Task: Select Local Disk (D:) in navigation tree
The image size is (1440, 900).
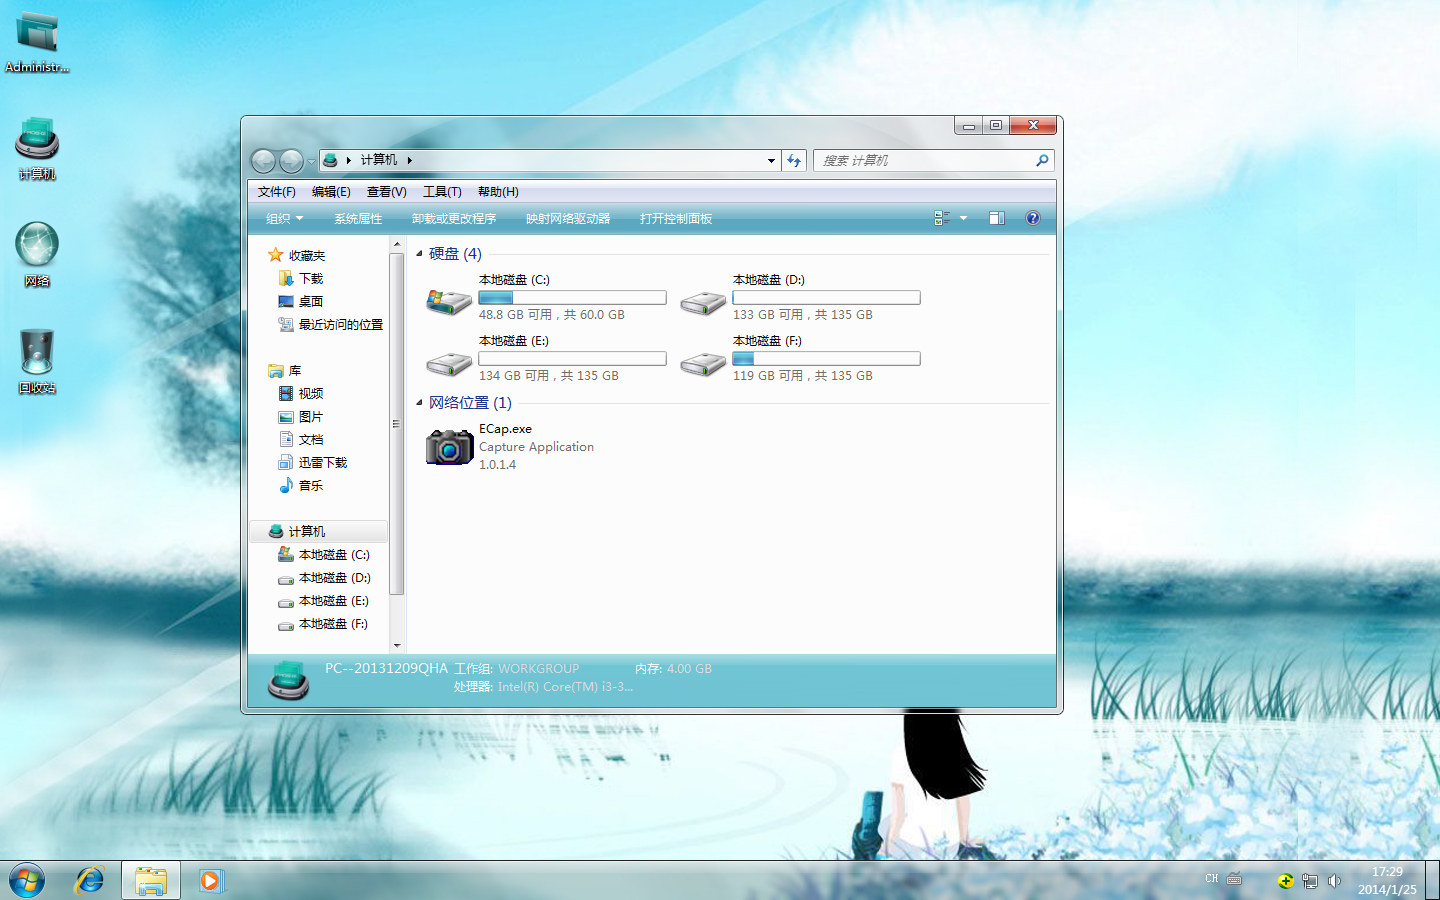Action: pos(324,577)
